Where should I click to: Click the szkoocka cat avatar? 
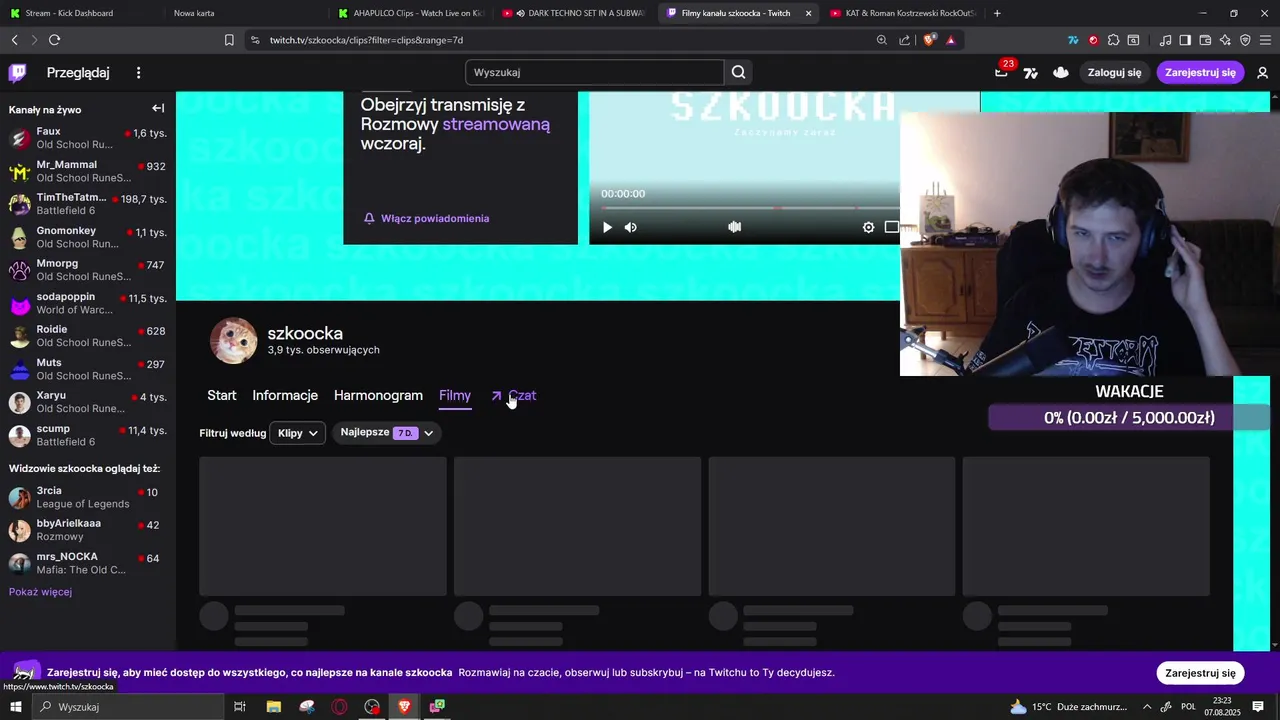(x=233, y=341)
